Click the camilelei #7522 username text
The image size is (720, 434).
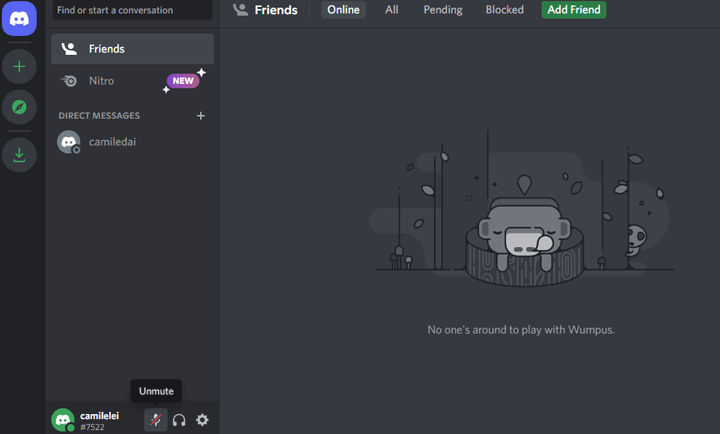(x=100, y=421)
